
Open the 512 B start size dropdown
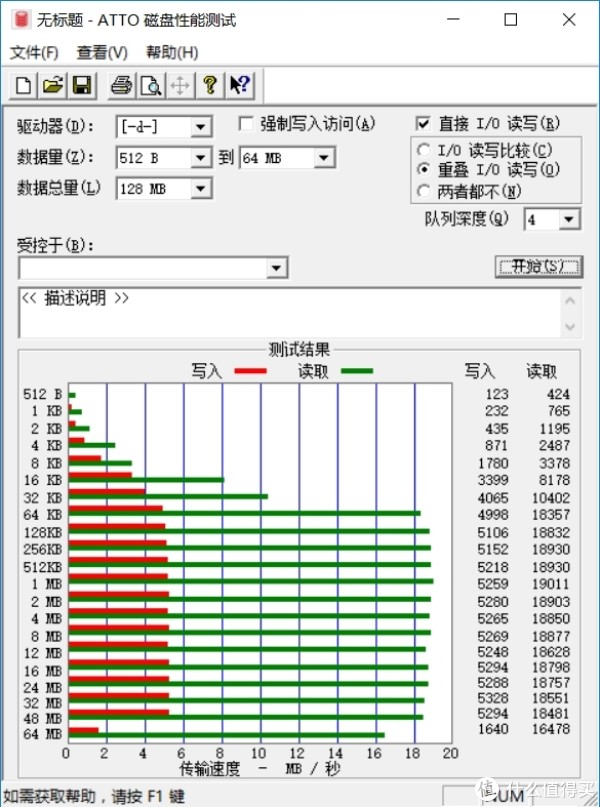point(200,158)
